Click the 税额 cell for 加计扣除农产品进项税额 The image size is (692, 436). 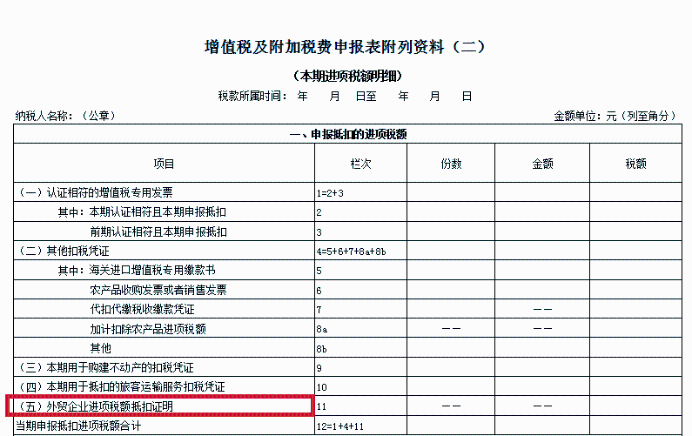pyautogui.click(x=636, y=328)
